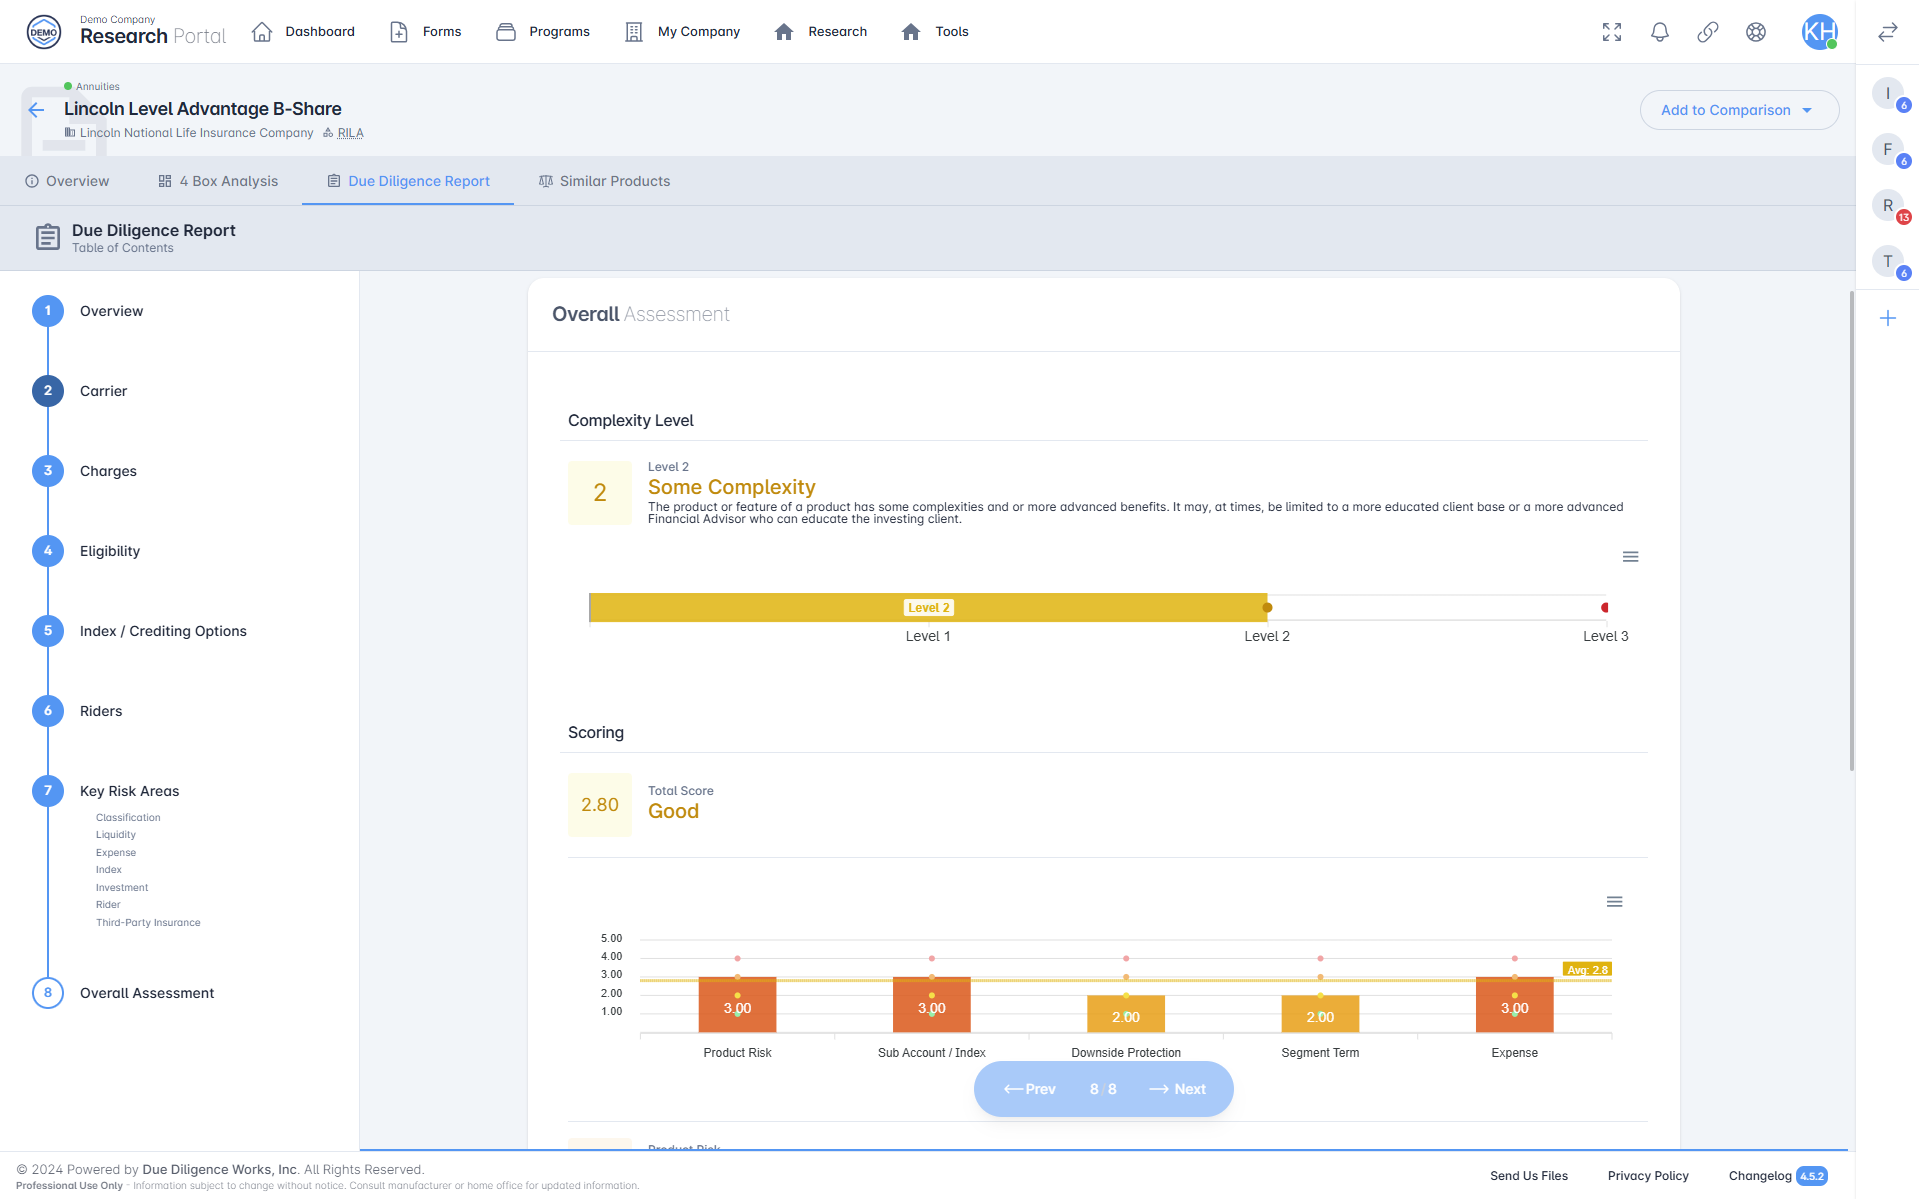Go to step 7 Key Risk Areas
The height and width of the screenshot is (1199, 1919).
(x=106, y=791)
